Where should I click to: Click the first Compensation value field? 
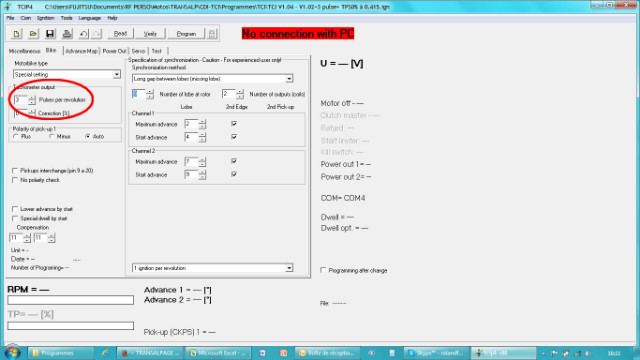[x=16, y=238]
